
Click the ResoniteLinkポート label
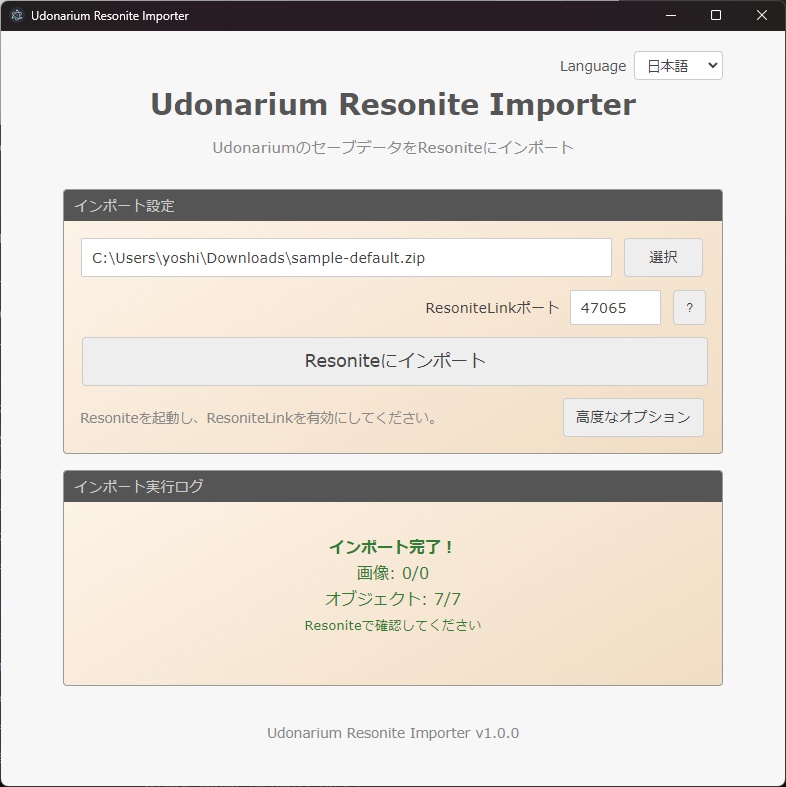pyautogui.click(x=492, y=308)
